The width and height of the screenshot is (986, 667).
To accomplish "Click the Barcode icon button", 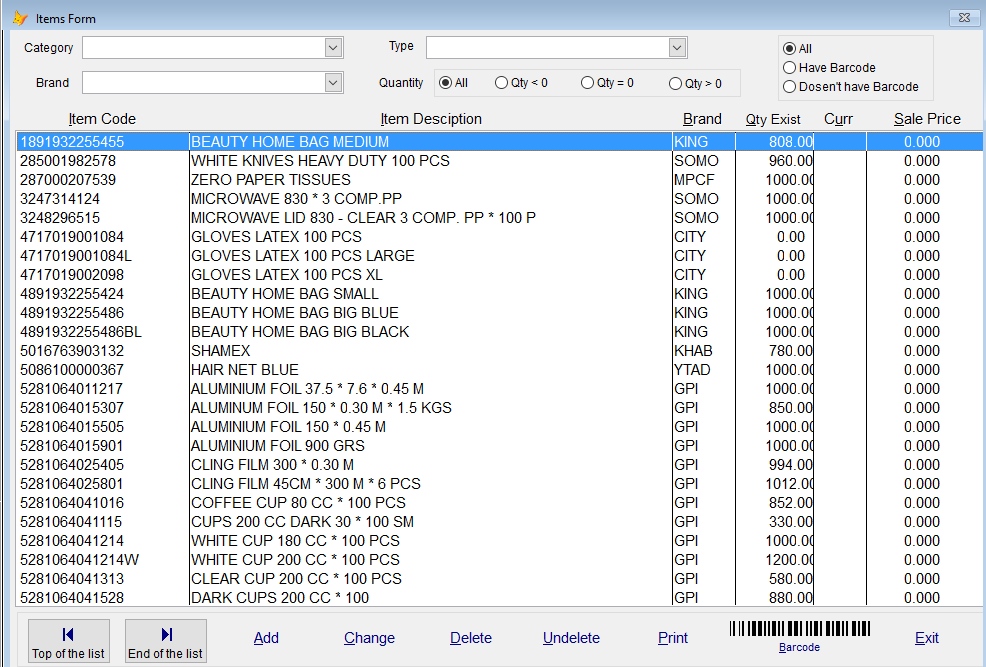I will pos(799,636).
